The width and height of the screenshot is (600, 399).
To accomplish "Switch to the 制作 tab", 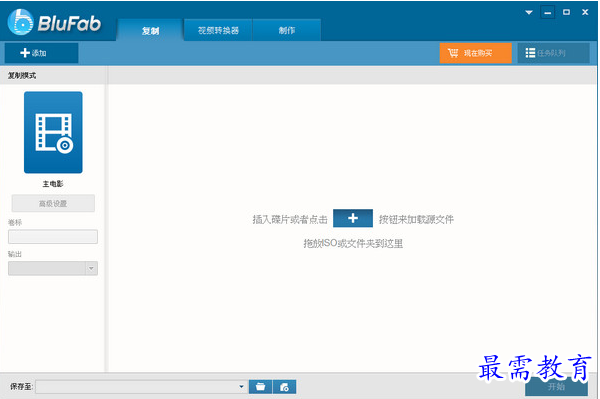I will [x=287, y=30].
